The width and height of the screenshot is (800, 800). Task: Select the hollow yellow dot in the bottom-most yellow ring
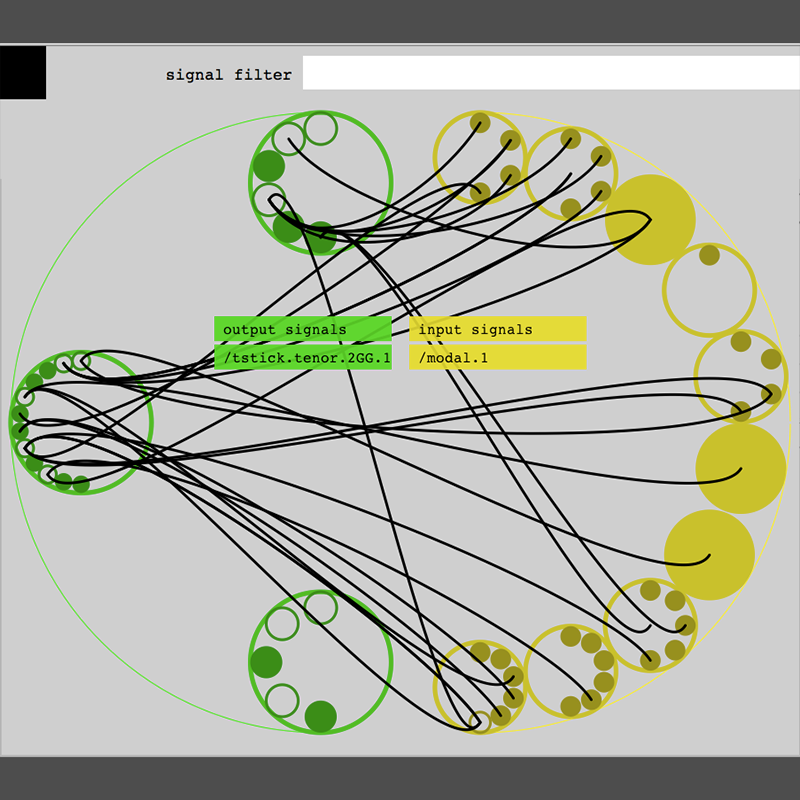[x=480, y=721]
